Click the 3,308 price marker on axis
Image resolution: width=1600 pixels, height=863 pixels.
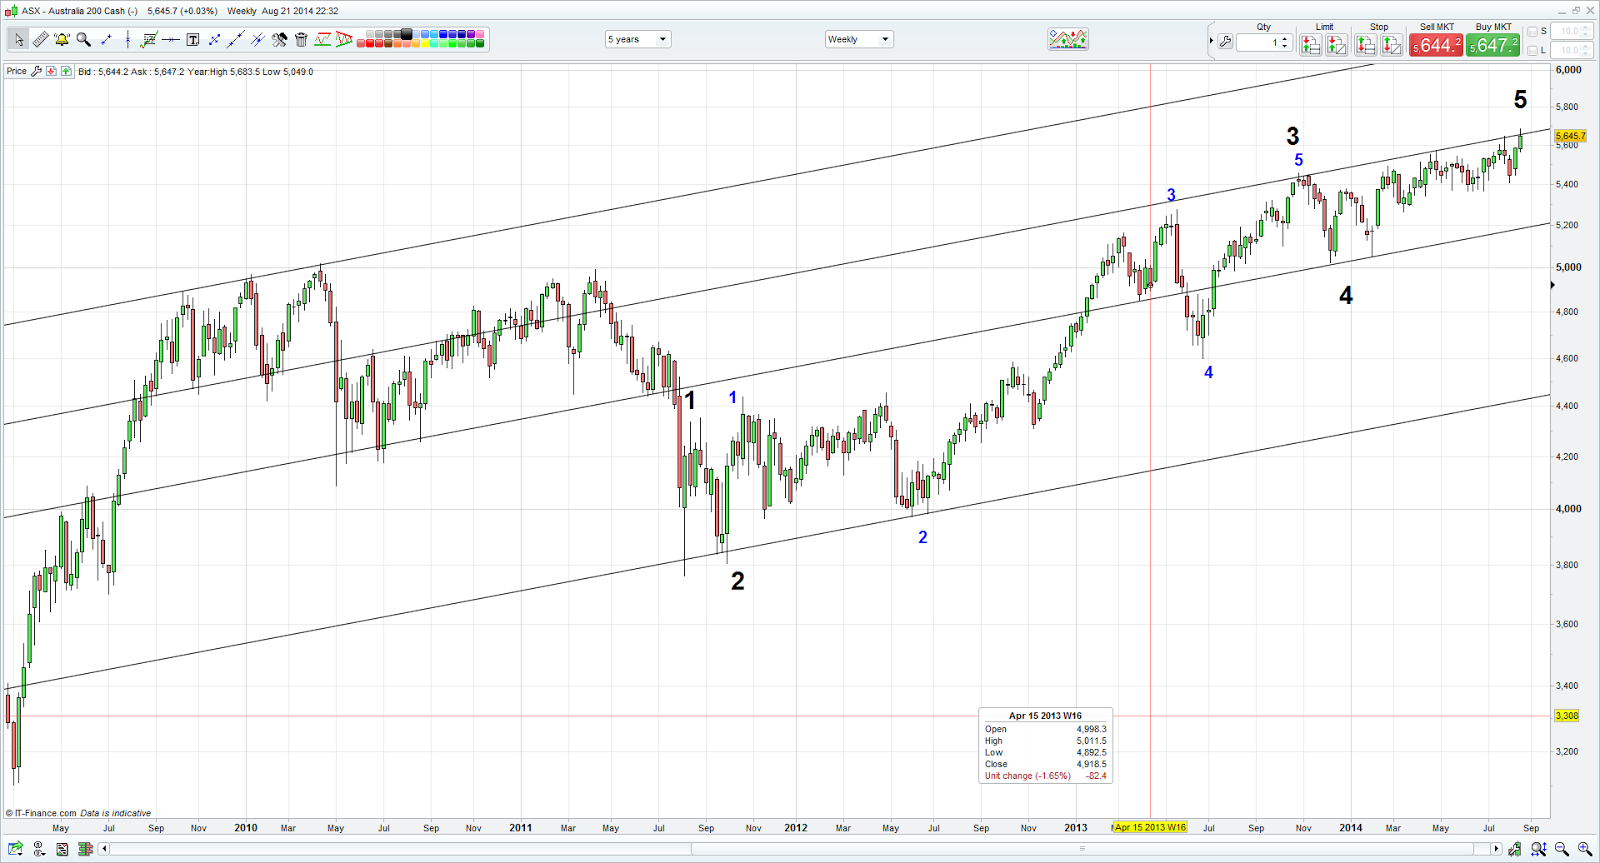pyautogui.click(x=1567, y=716)
